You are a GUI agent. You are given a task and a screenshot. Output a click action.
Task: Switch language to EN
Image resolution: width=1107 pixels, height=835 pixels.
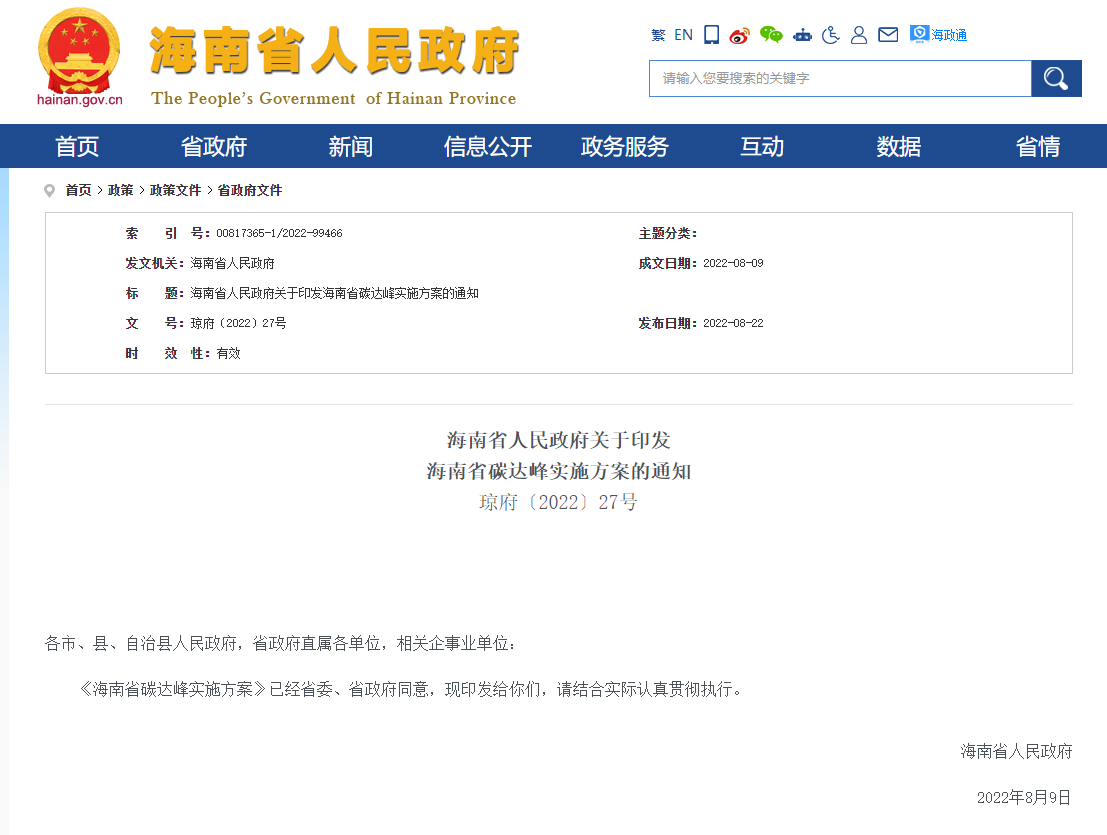click(683, 35)
